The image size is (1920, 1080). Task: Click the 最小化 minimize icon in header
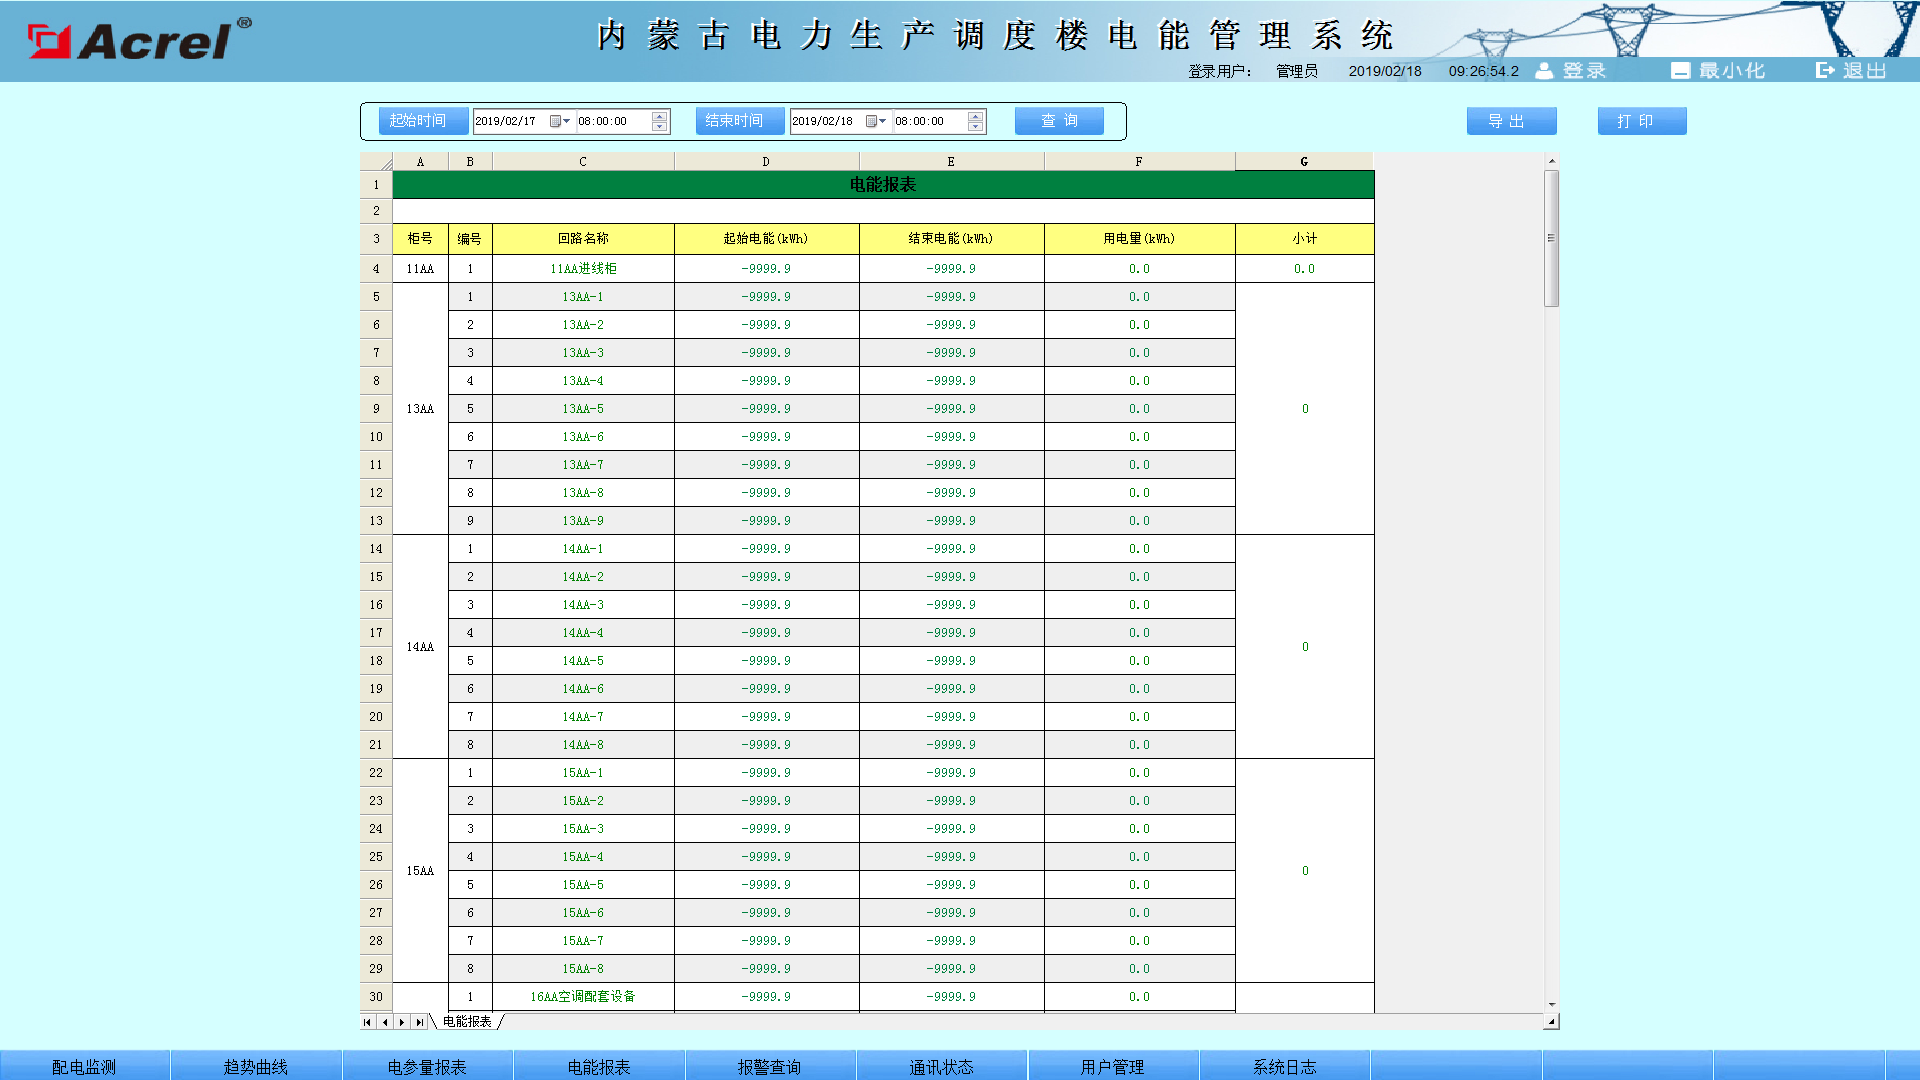click(x=1680, y=70)
